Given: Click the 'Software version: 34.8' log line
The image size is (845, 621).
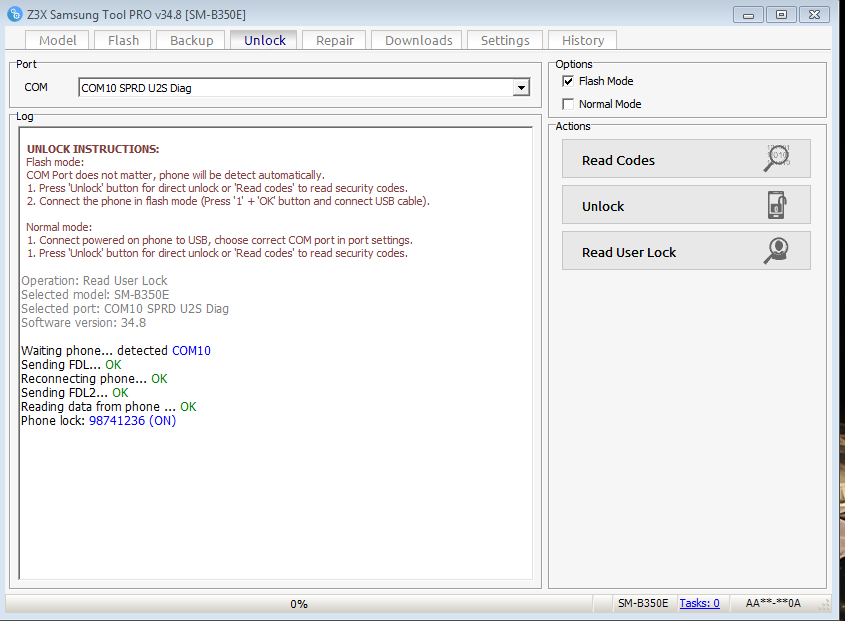Looking at the screenshot, I should [84, 322].
